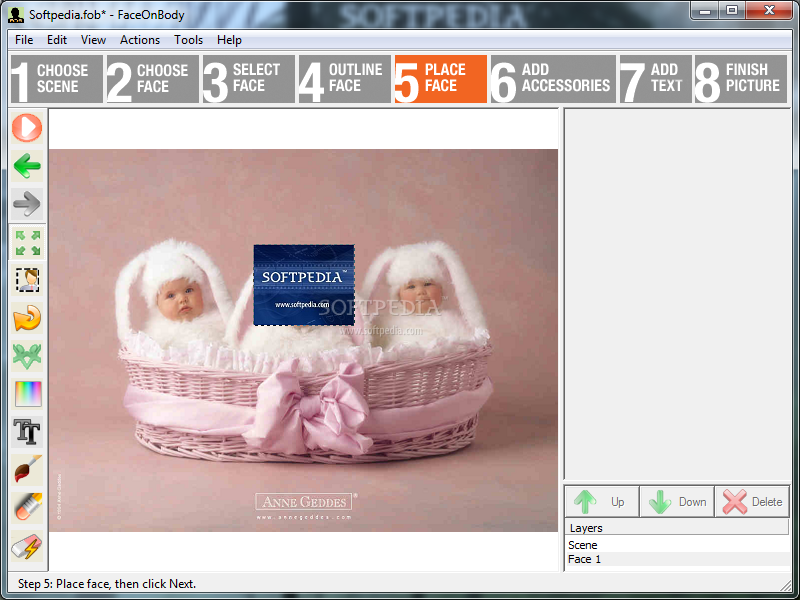800x600 pixels.
Task: Move layer Down with the Down button
Action: pos(677,502)
